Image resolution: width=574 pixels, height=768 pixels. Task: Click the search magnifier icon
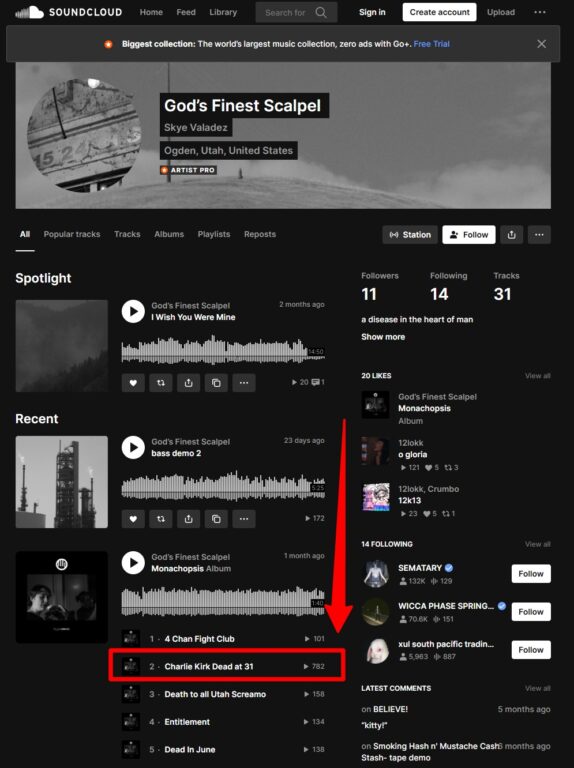pos(321,12)
